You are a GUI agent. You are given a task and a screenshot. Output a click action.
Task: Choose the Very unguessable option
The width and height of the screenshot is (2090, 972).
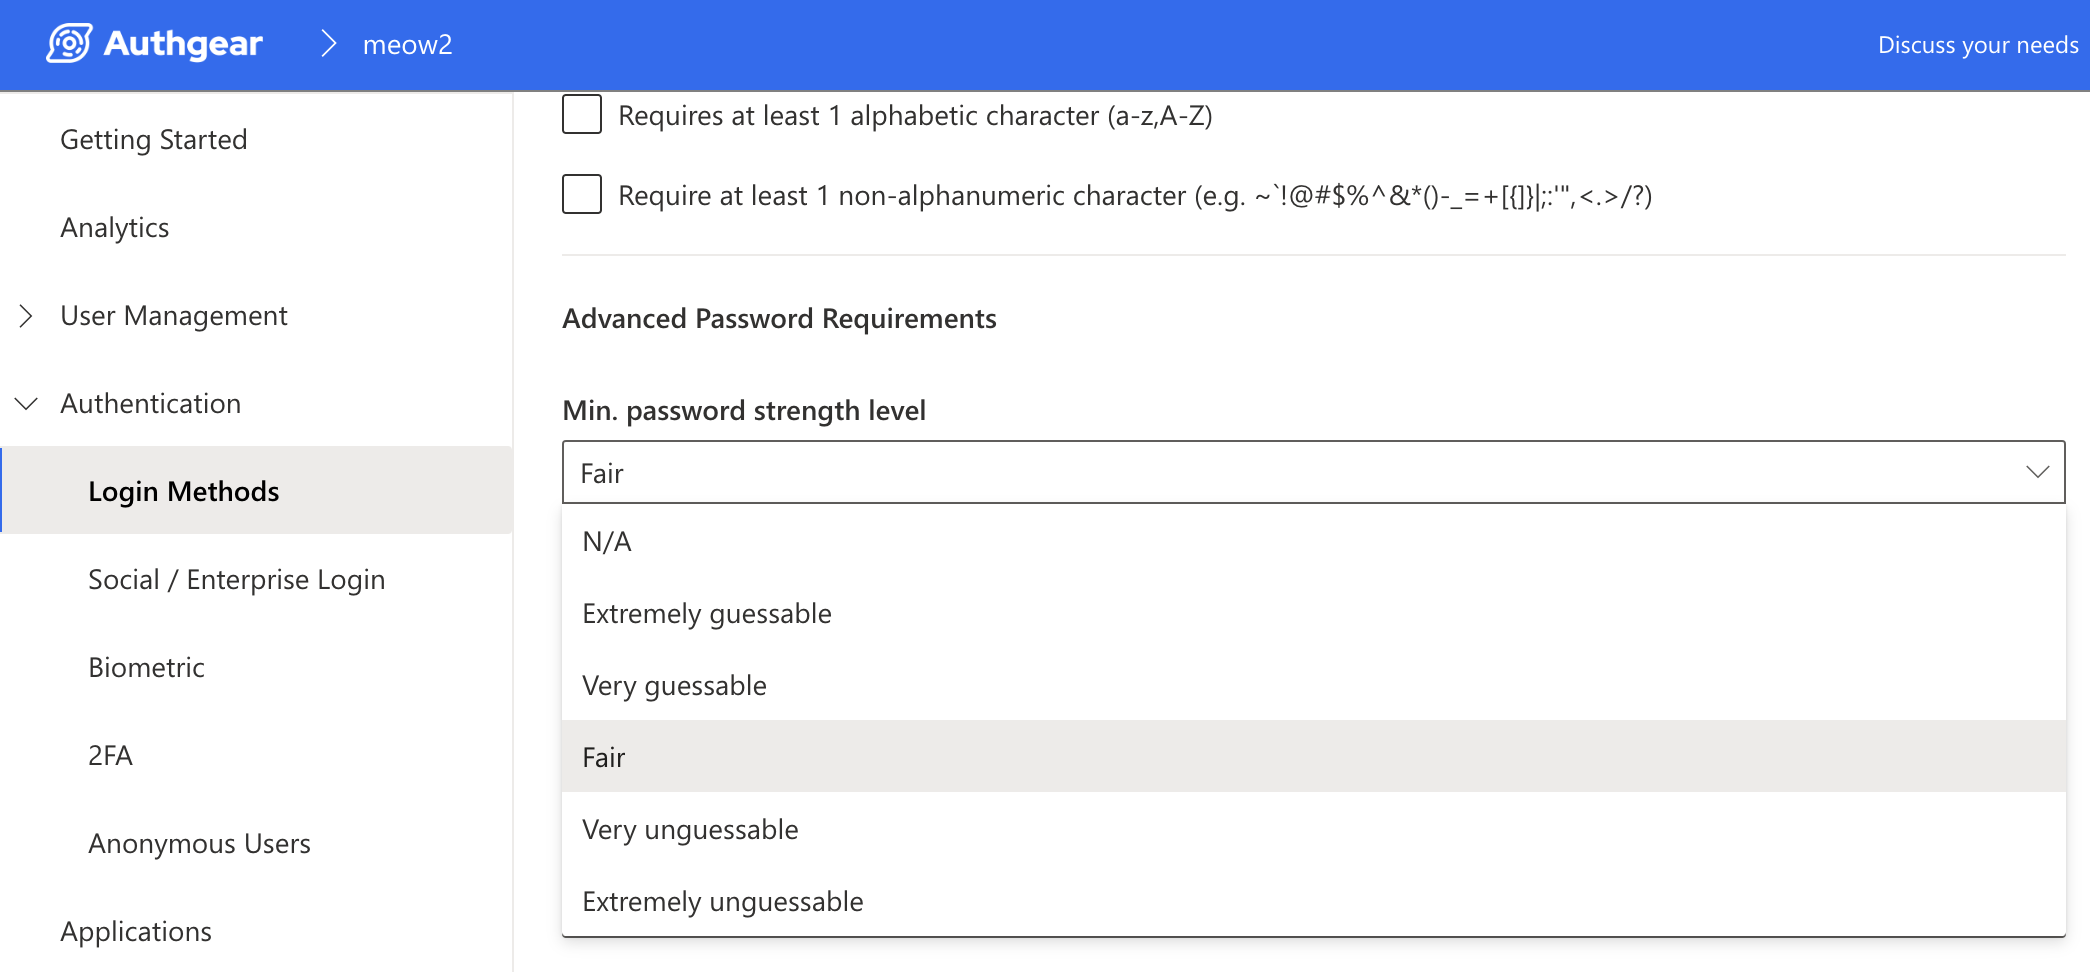click(x=690, y=830)
